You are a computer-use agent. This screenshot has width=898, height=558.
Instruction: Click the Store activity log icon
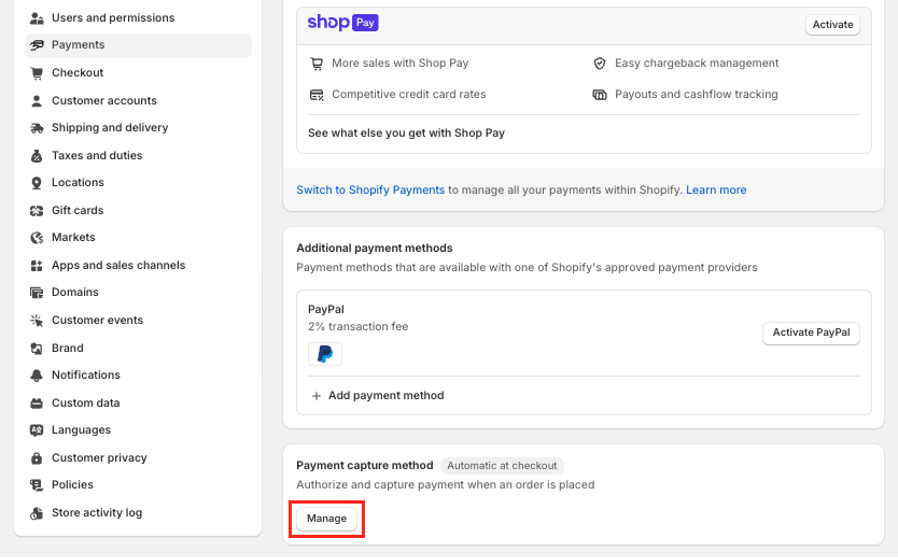[x=37, y=513]
